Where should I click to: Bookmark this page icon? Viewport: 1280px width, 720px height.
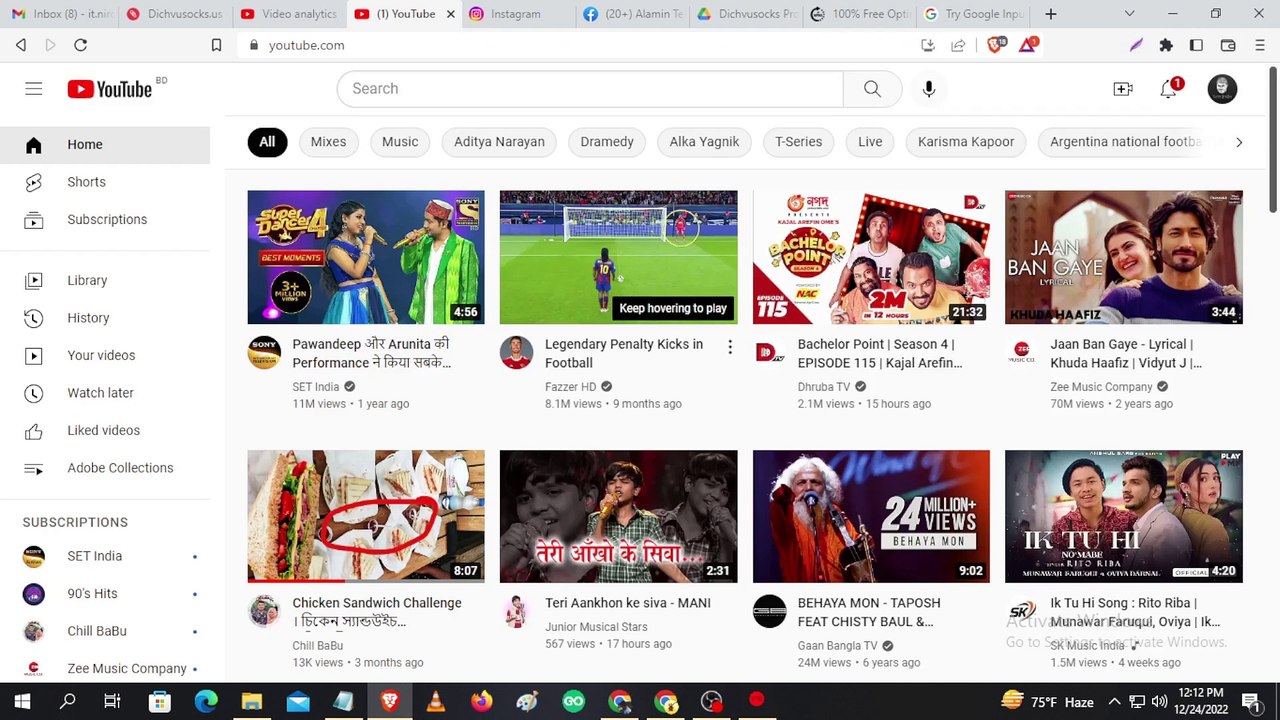216,45
